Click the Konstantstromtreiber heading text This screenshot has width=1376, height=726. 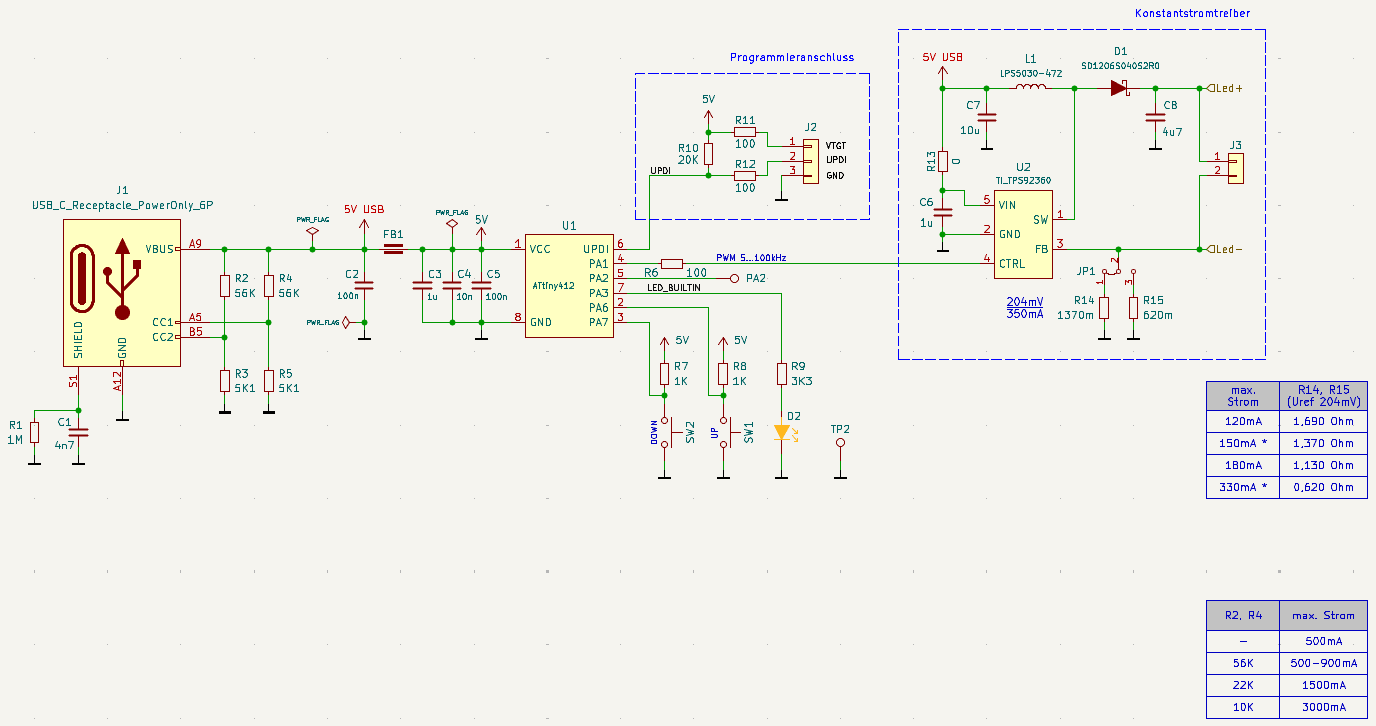pos(1192,14)
